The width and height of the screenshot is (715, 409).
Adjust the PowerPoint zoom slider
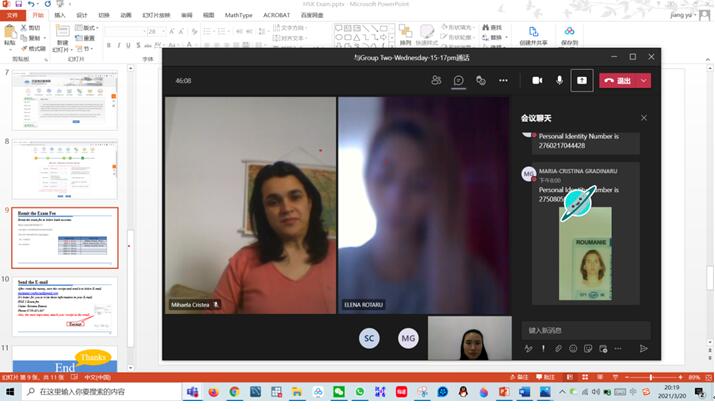[x=651, y=377]
